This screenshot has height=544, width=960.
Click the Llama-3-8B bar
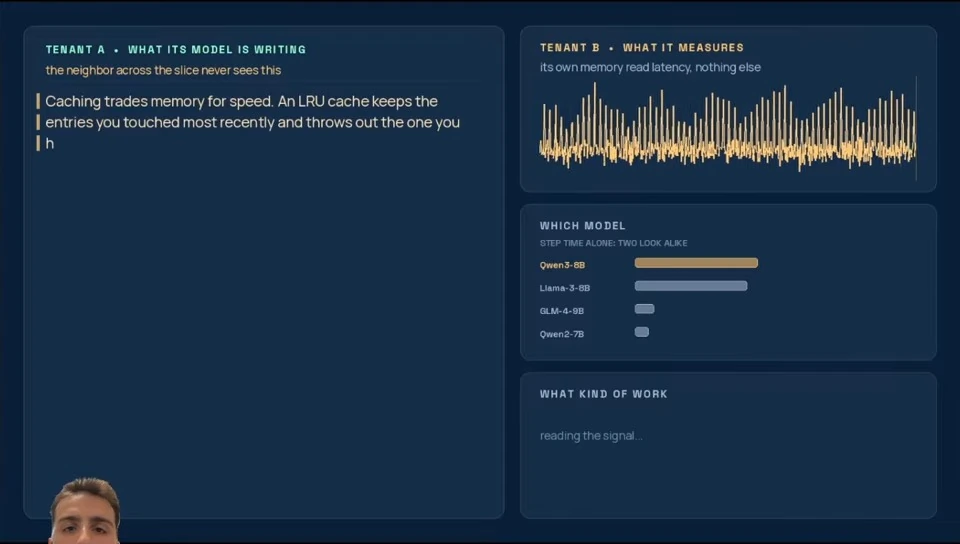[x=691, y=286]
